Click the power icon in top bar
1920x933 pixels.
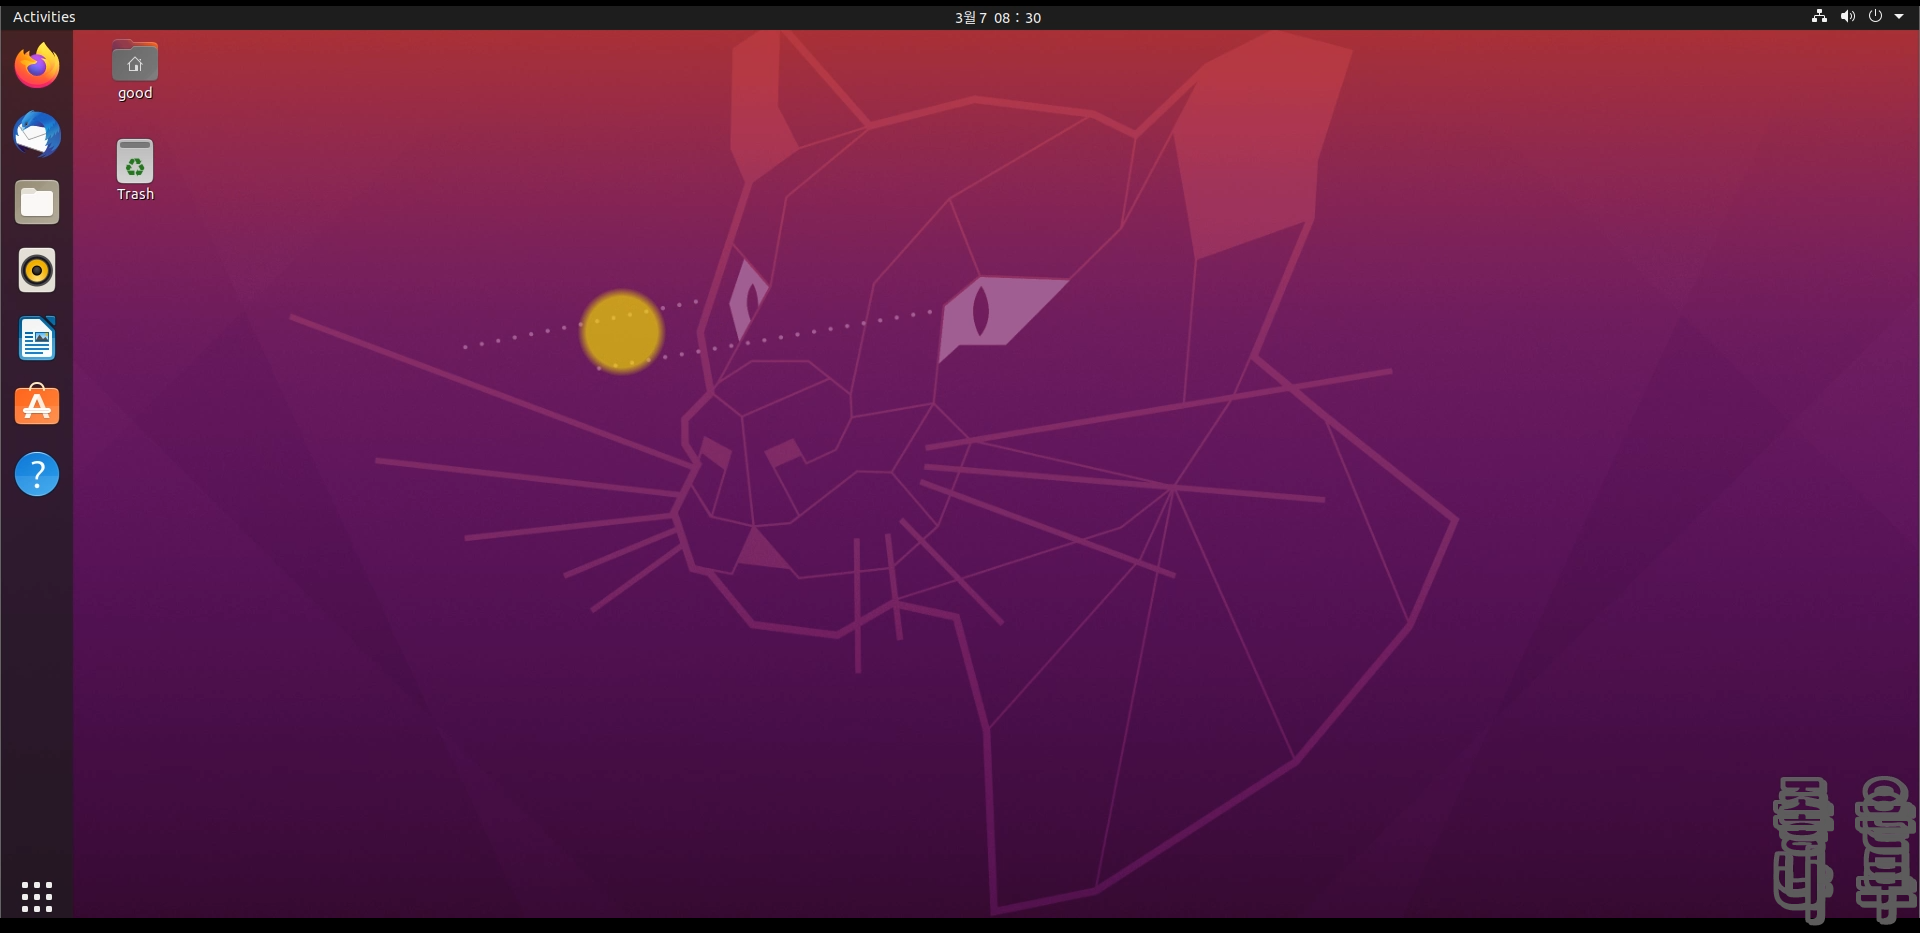pos(1875,16)
